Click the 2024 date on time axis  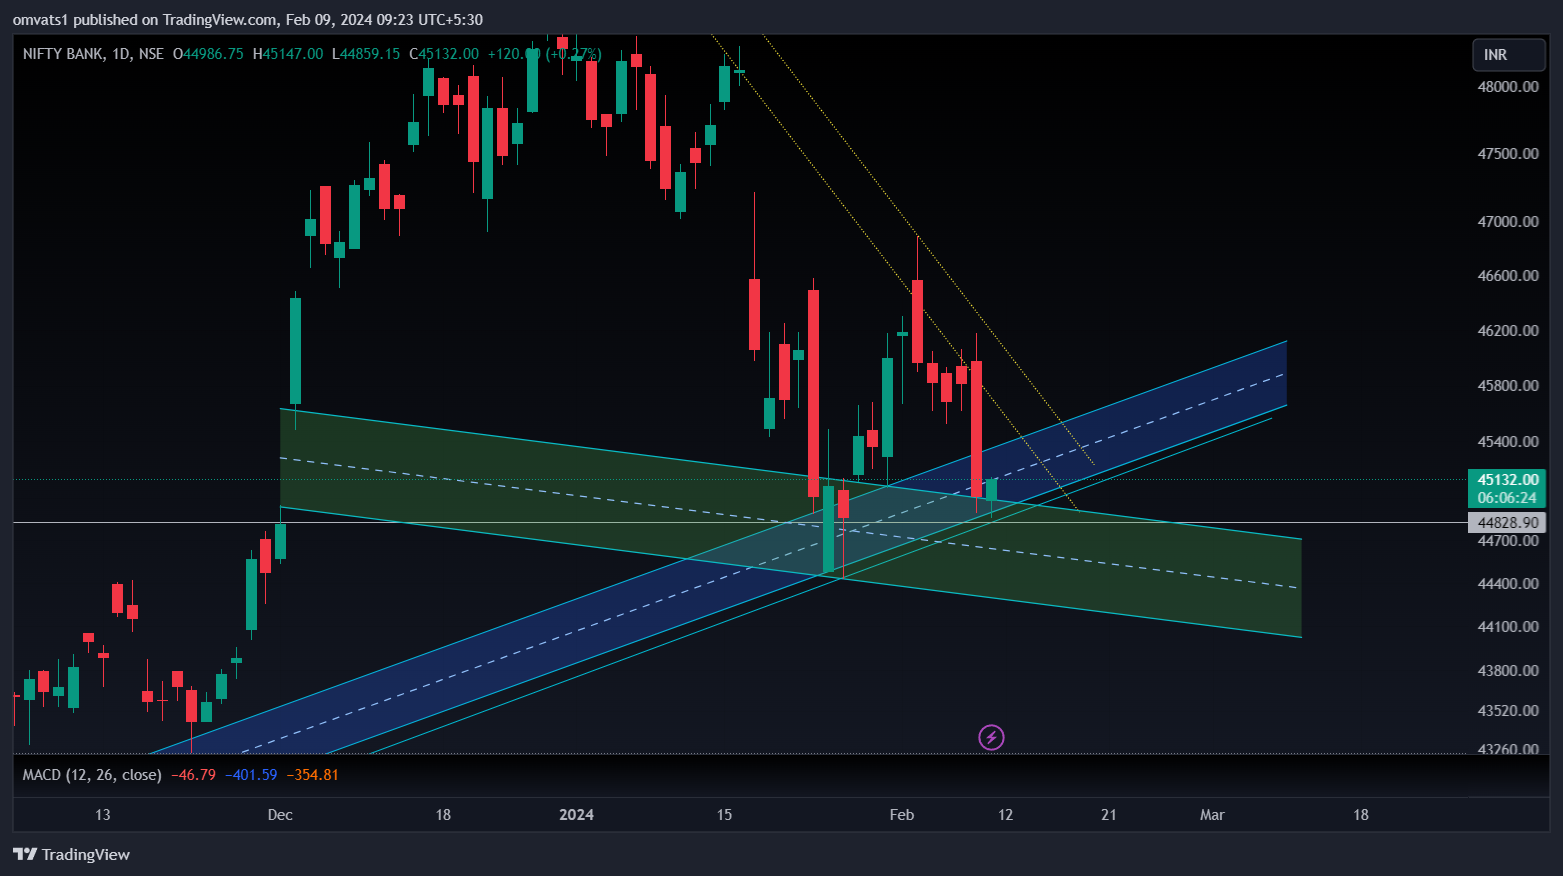(576, 815)
